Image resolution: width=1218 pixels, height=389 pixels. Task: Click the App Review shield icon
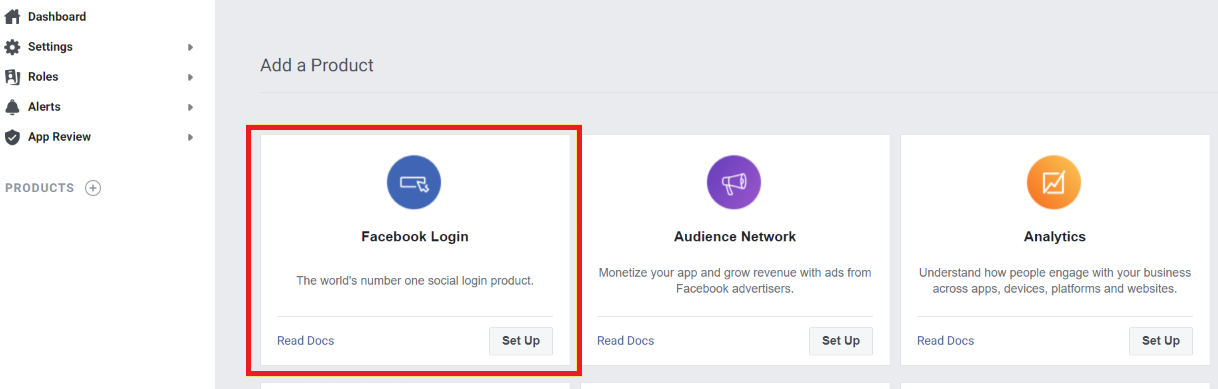pyautogui.click(x=12, y=137)
